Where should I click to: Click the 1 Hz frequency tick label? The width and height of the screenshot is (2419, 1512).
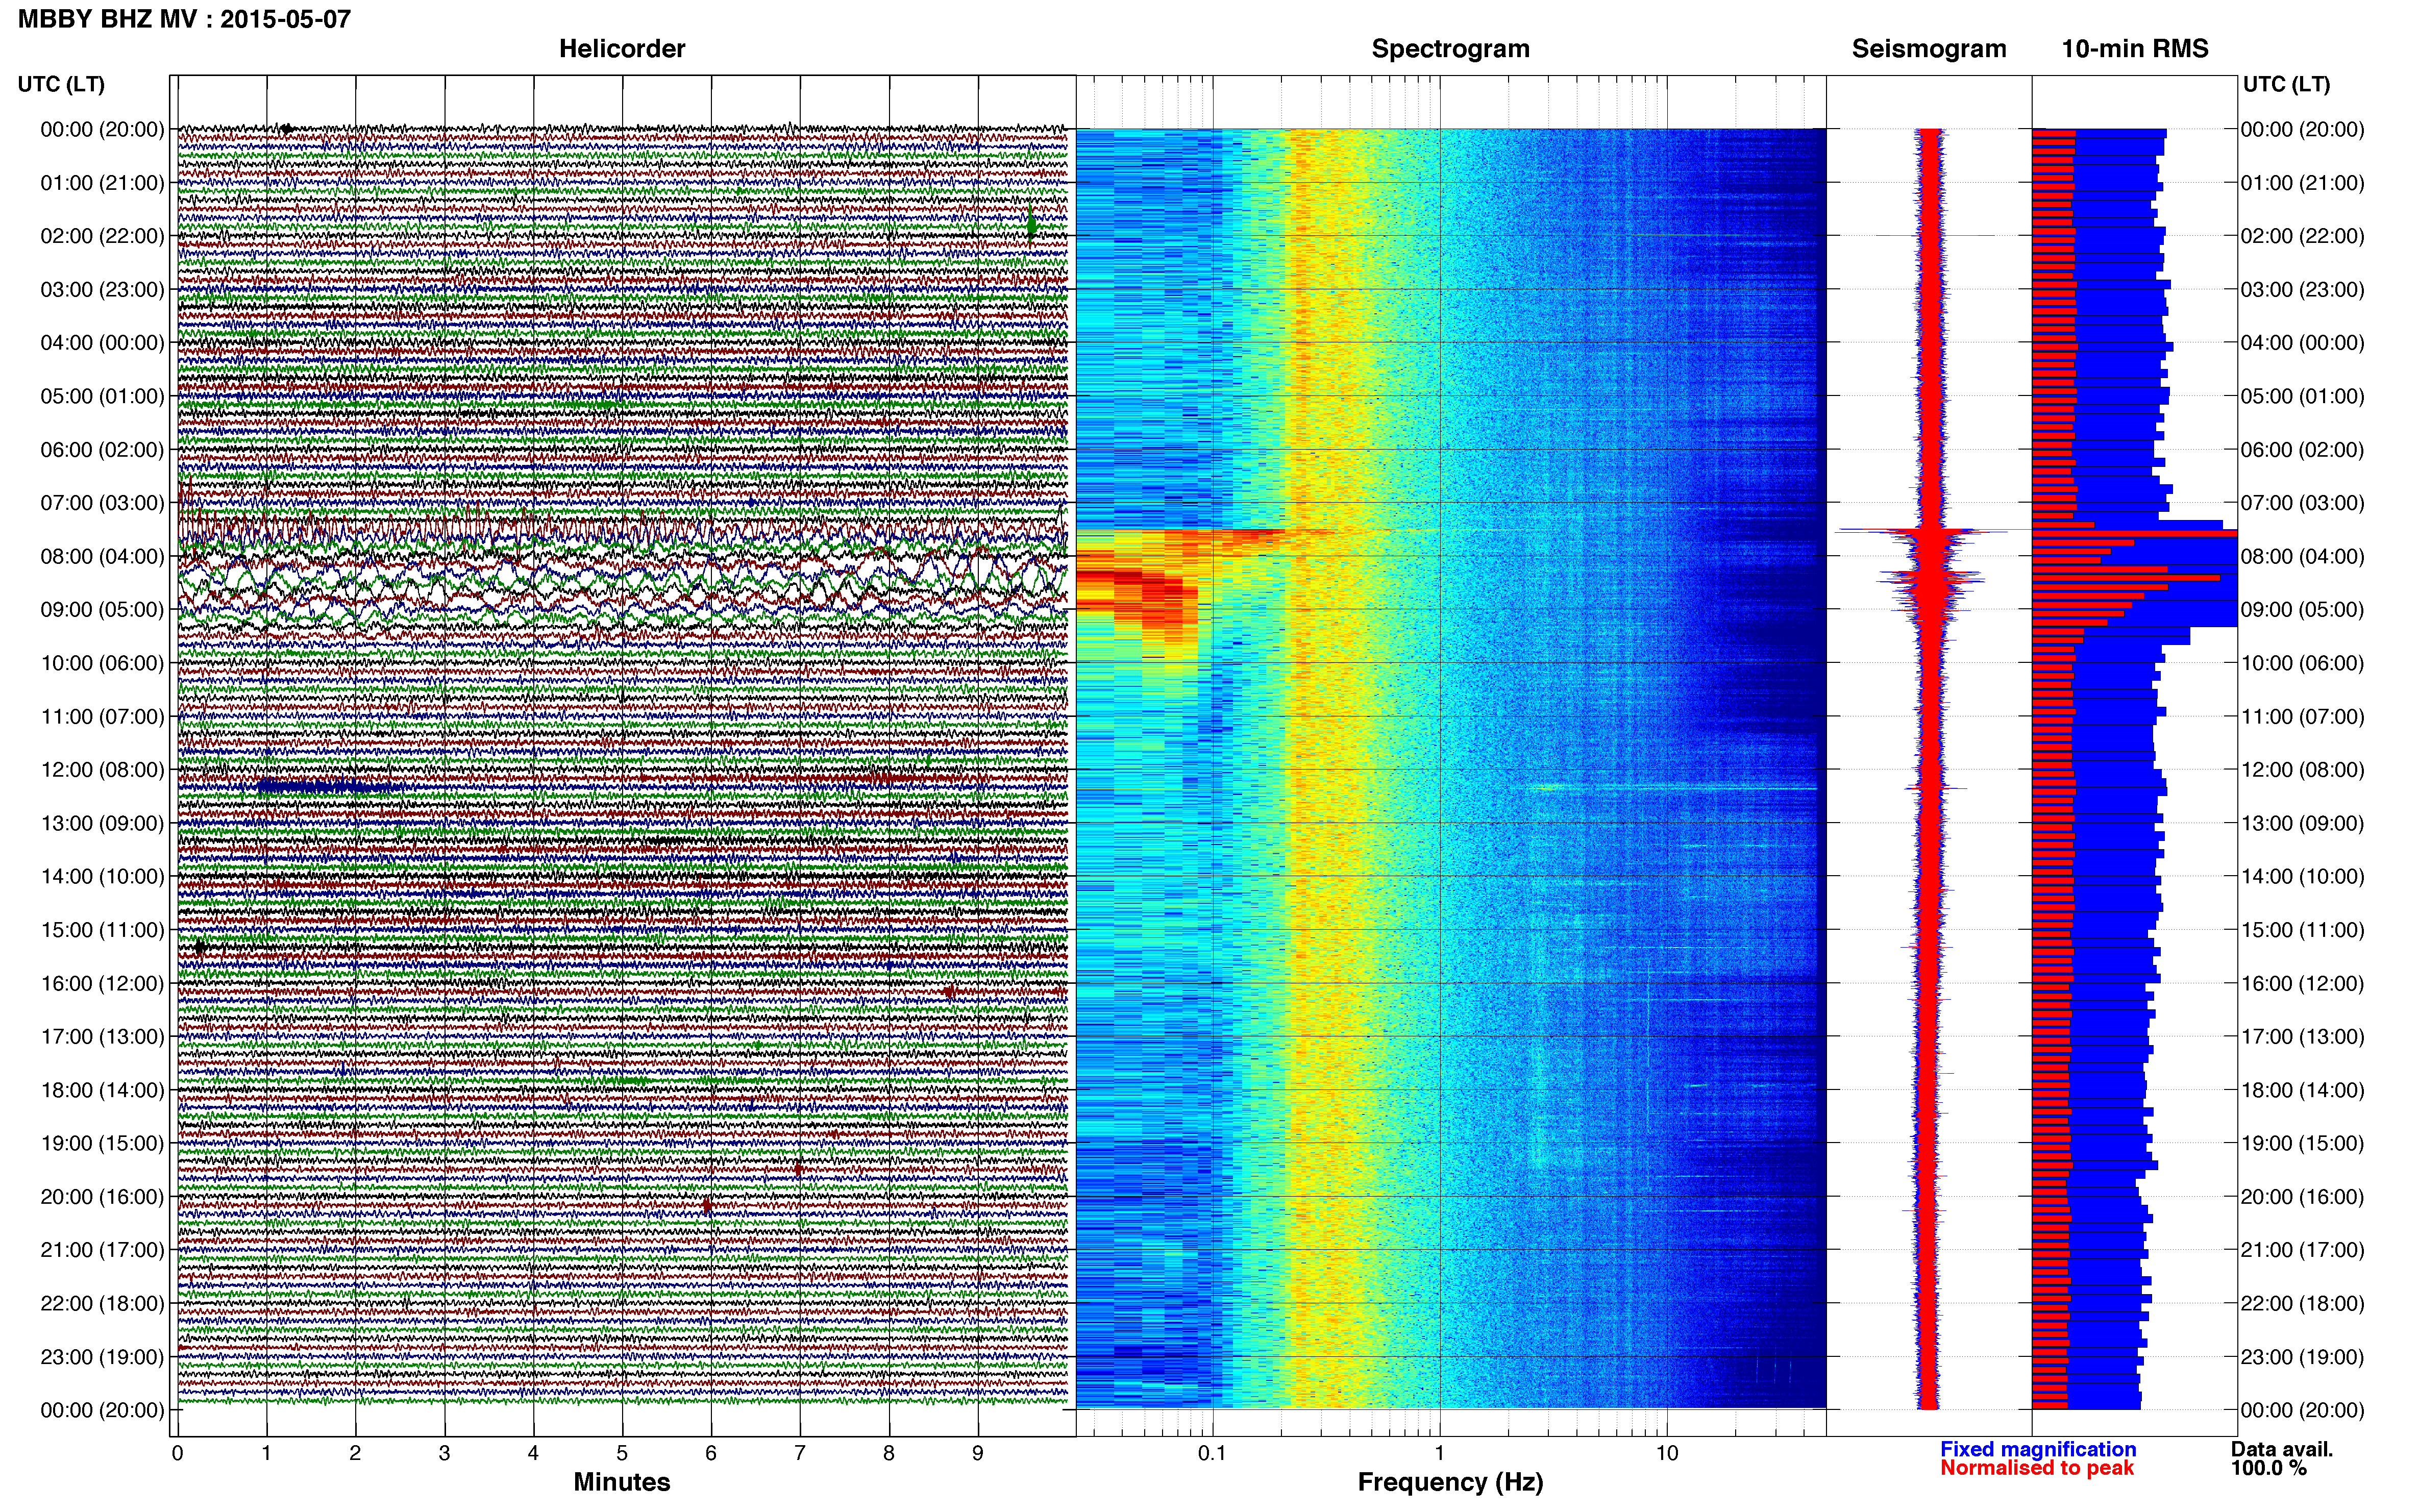(1440, 1454)
